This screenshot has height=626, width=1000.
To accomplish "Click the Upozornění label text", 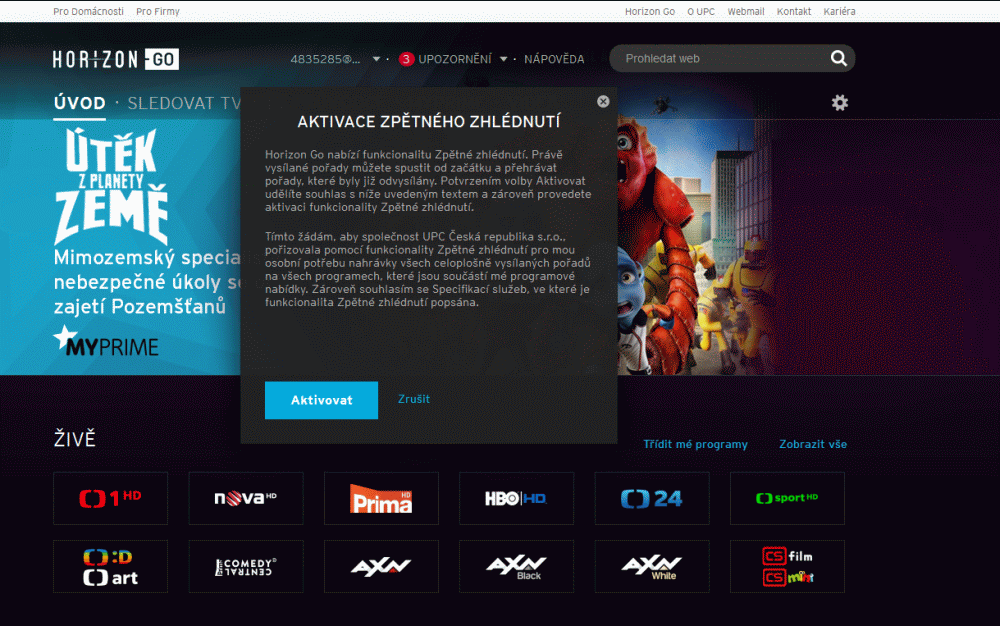I will (x=455, y=59).
